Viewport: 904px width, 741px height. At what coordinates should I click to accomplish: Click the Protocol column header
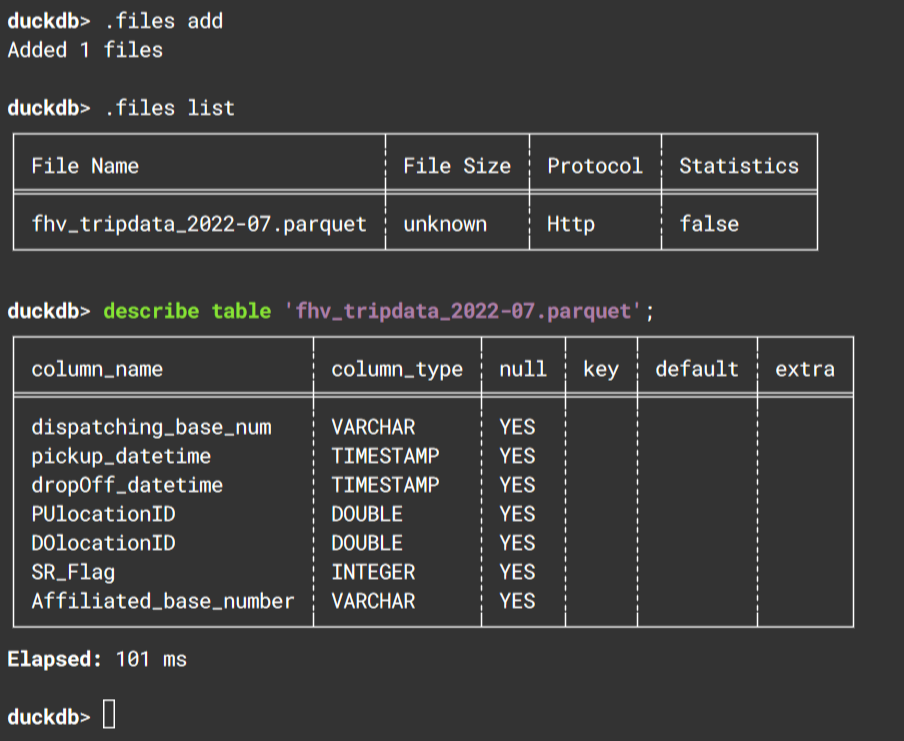pos(594,166)
